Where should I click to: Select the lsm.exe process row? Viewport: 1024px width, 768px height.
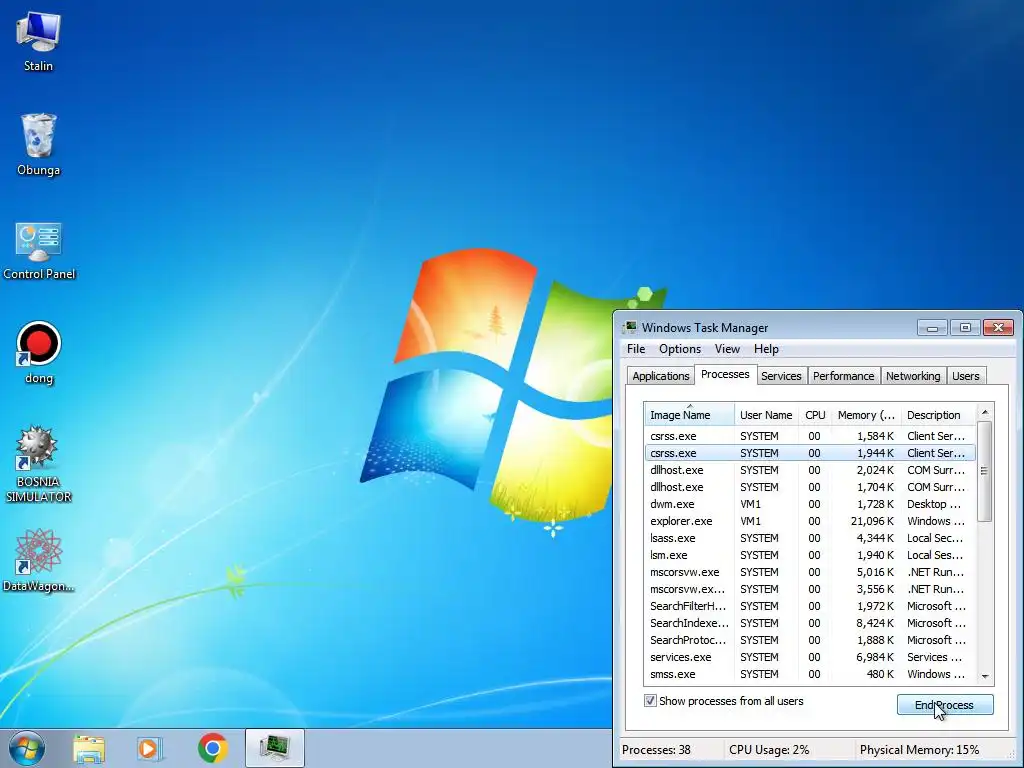pyautogui.click(x=810, y=554)
